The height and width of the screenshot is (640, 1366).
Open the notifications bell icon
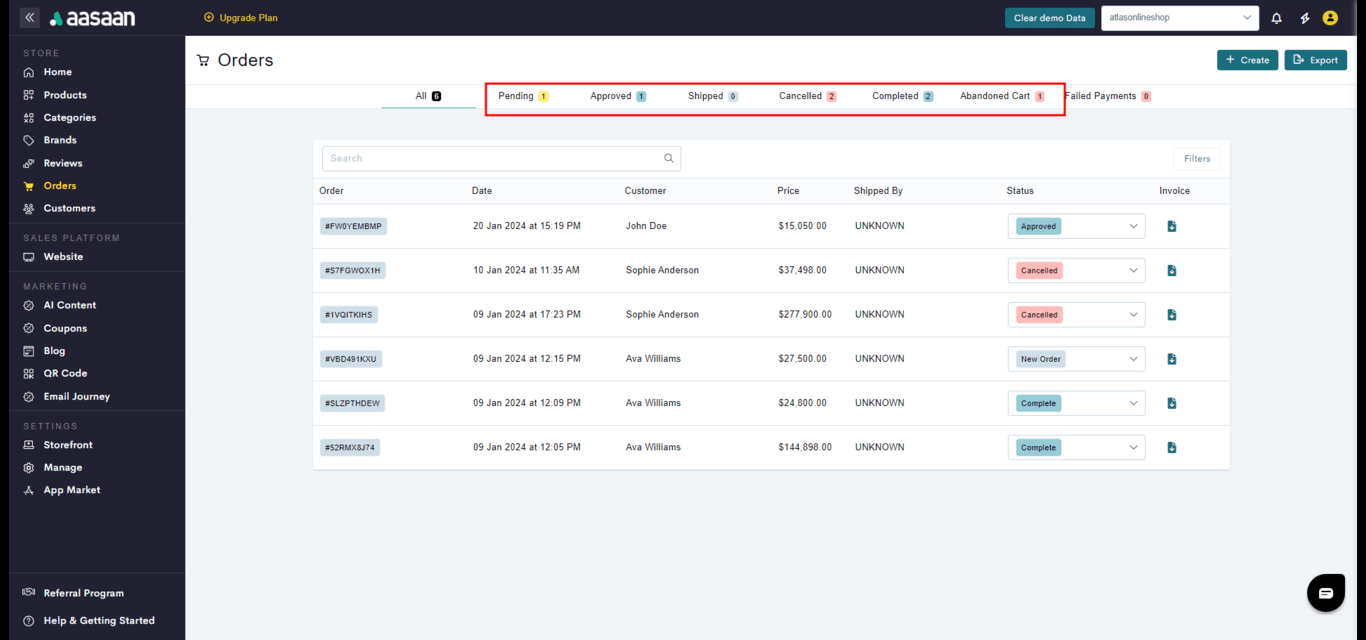click(1276, 18)
